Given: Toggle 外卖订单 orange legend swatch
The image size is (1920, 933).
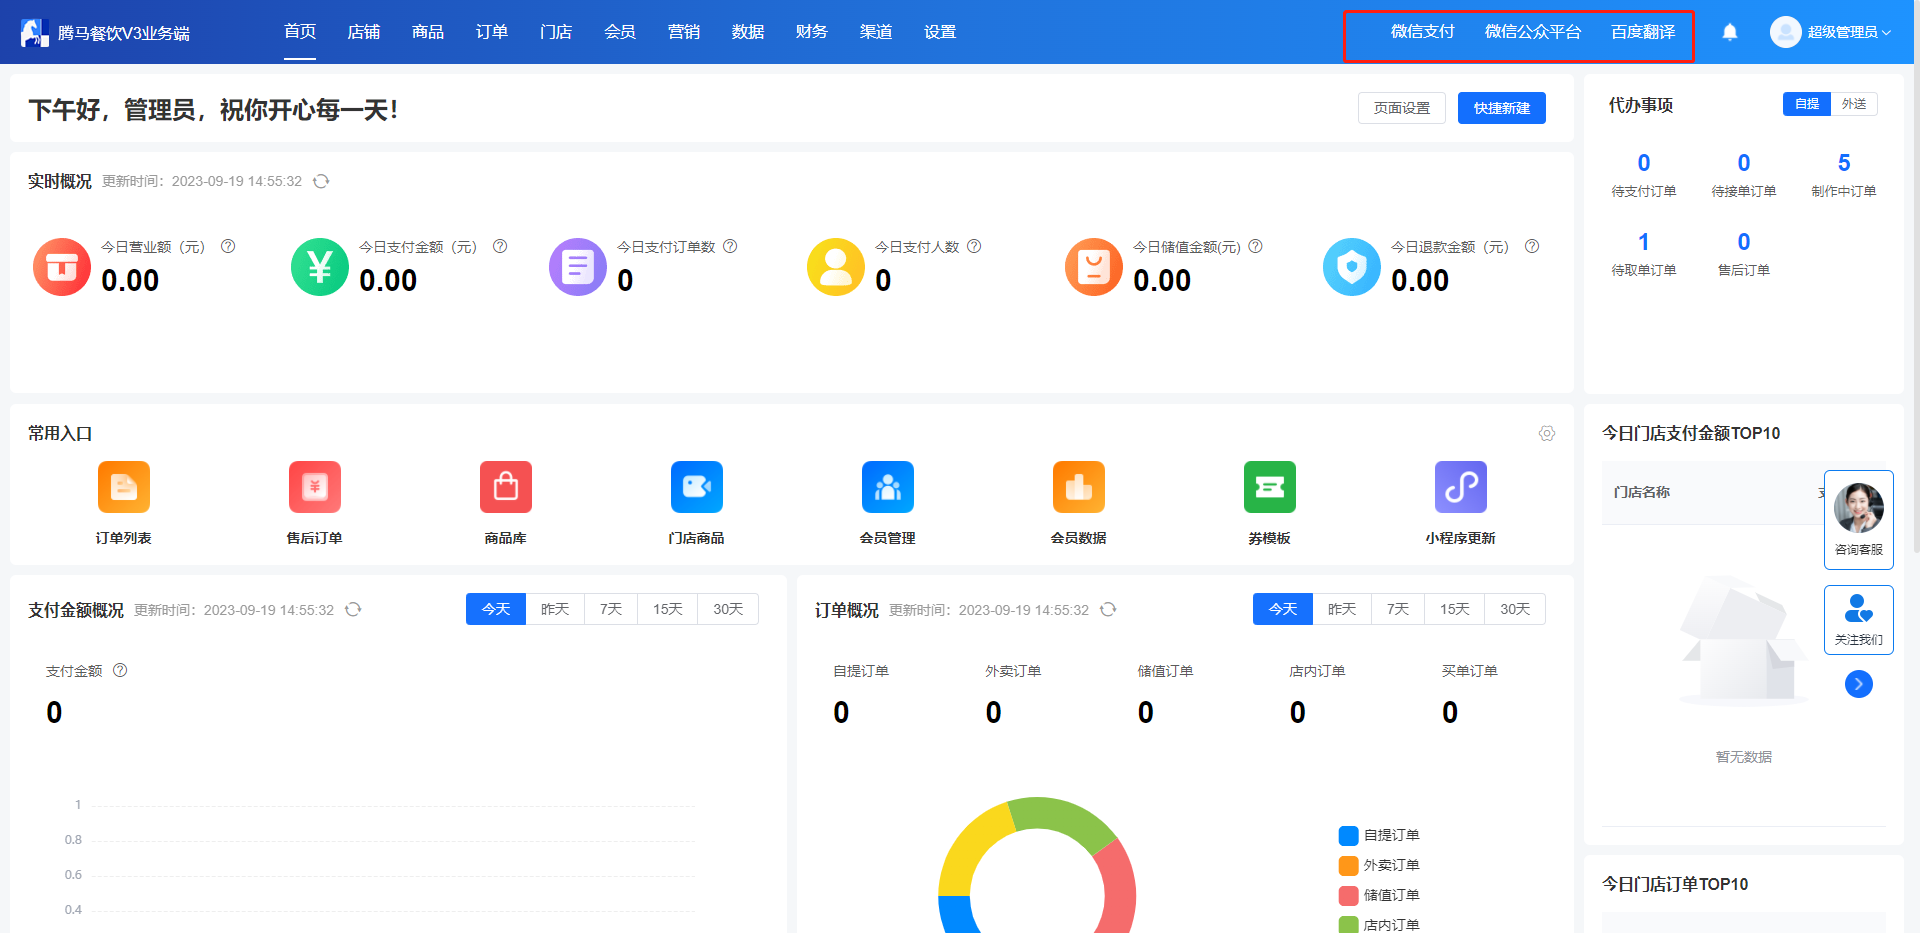Looking at the screenshot, I should point(1349,865).
